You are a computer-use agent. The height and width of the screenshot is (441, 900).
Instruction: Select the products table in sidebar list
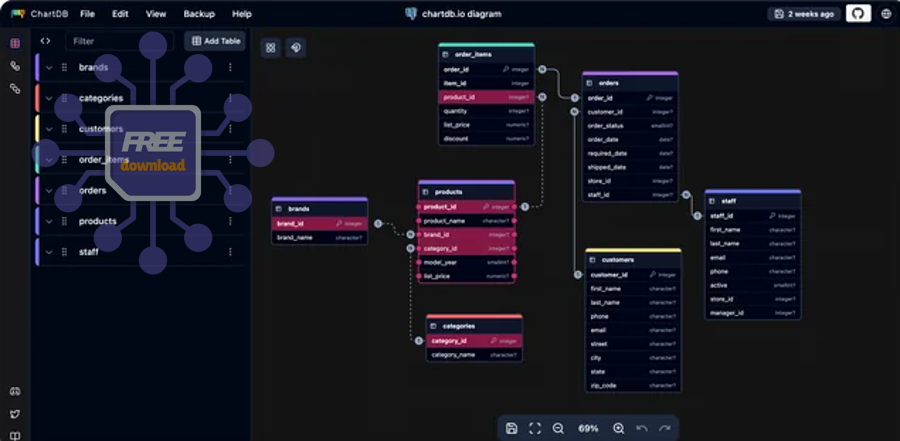click(141, 221)
